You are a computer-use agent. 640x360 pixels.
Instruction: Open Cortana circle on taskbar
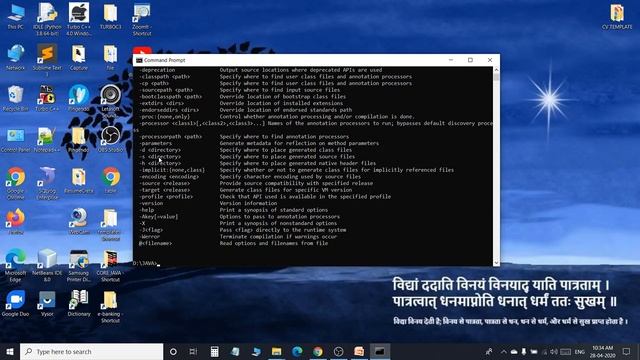(x=173, y=351)
